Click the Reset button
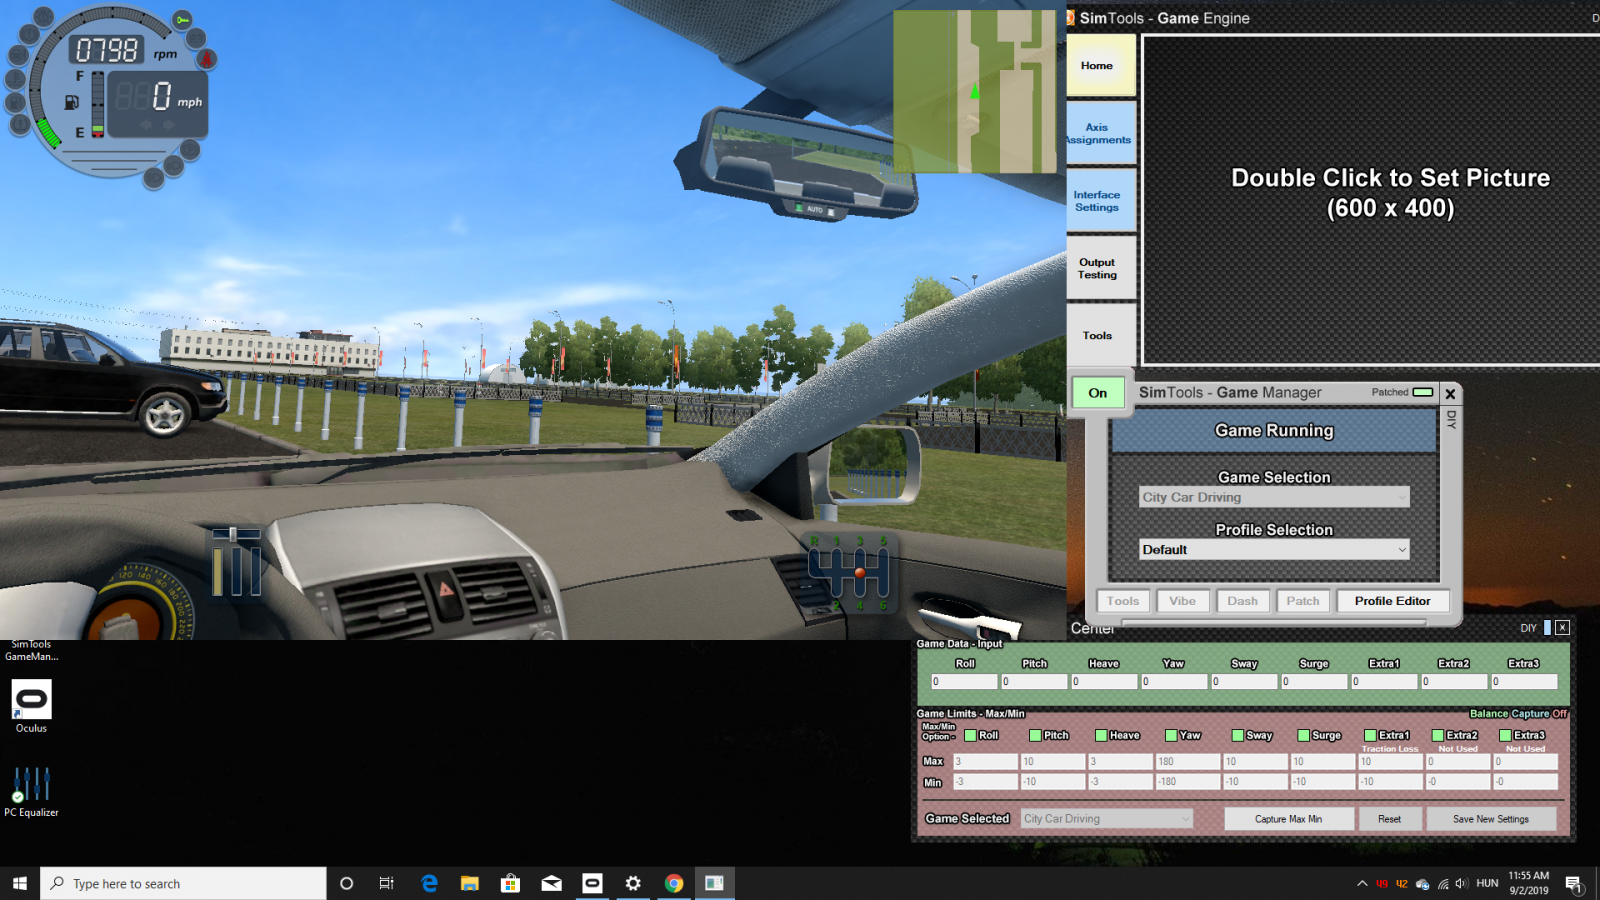 (1389, 819)
